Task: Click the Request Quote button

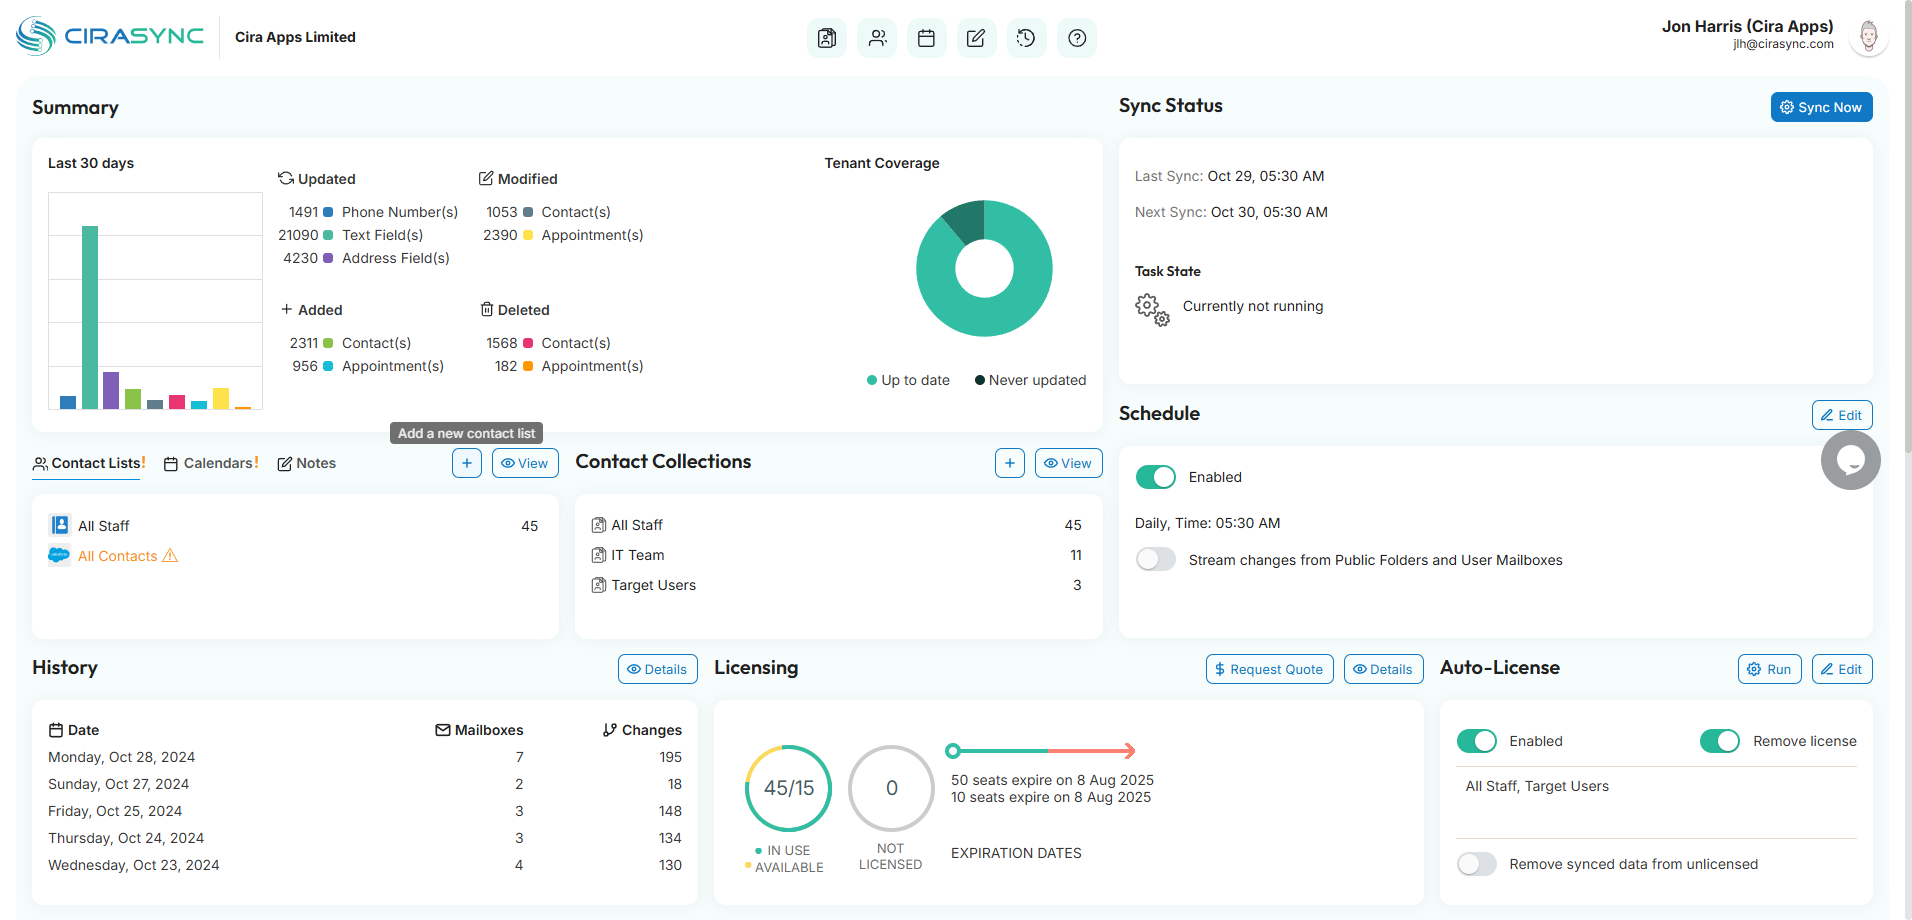Action: 1269,669
